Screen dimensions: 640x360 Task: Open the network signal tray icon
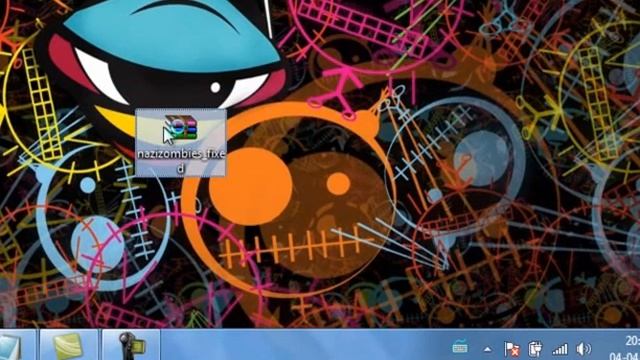[560, 349]
